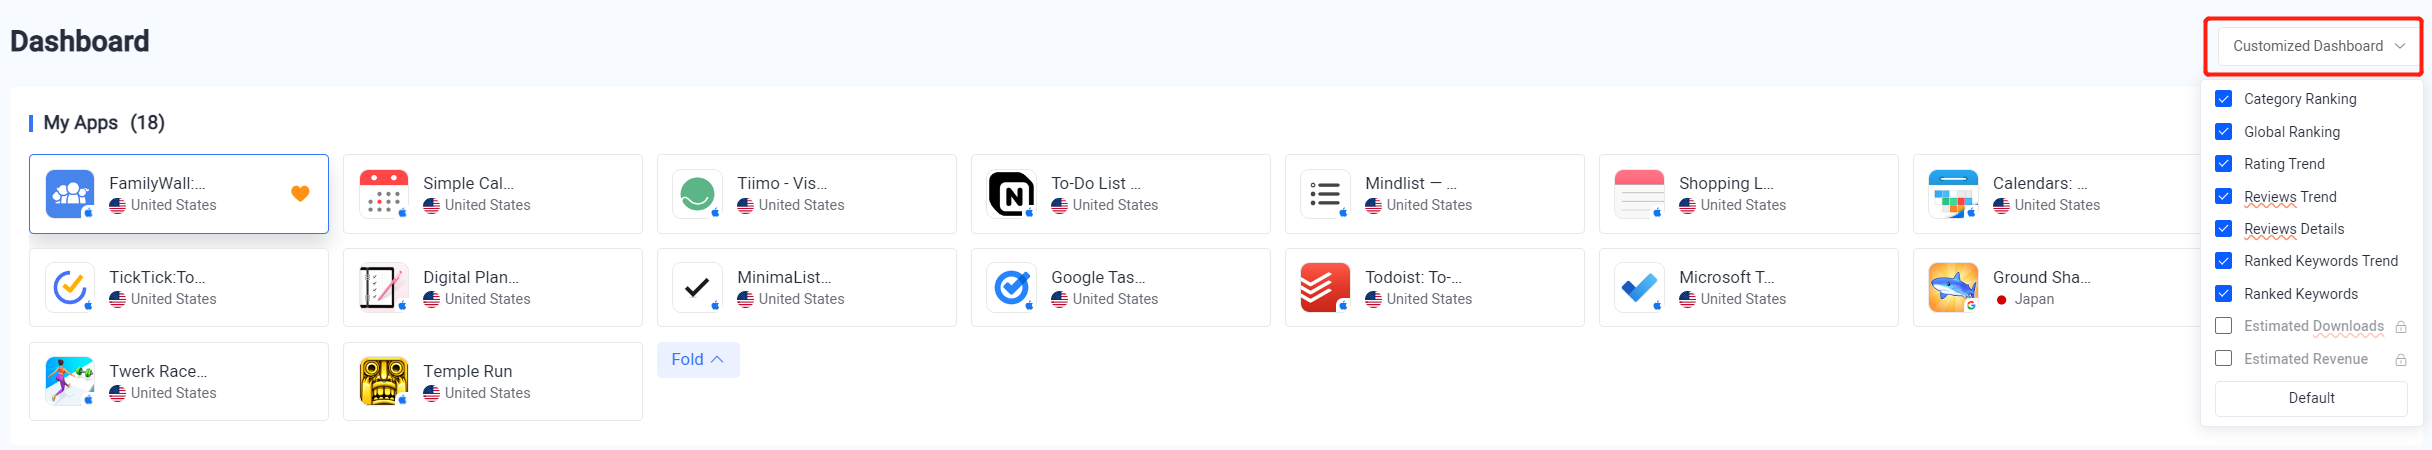Open the Notion To-Do List icon

pos(1012,194)
